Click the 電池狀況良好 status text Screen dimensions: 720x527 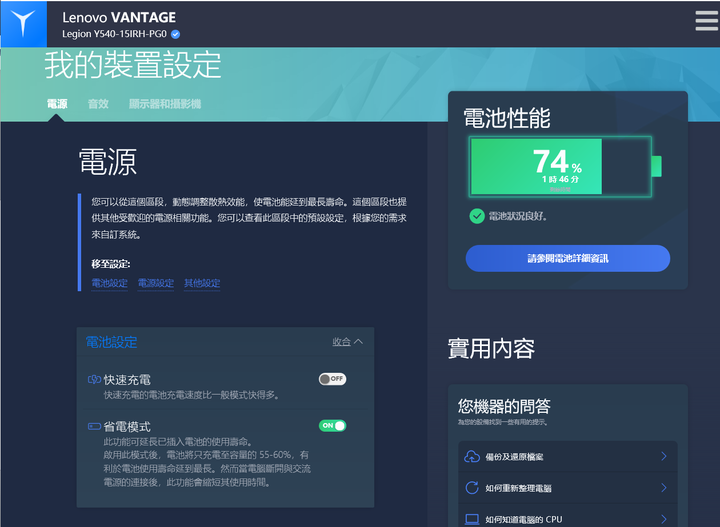[x=518, y=216]
